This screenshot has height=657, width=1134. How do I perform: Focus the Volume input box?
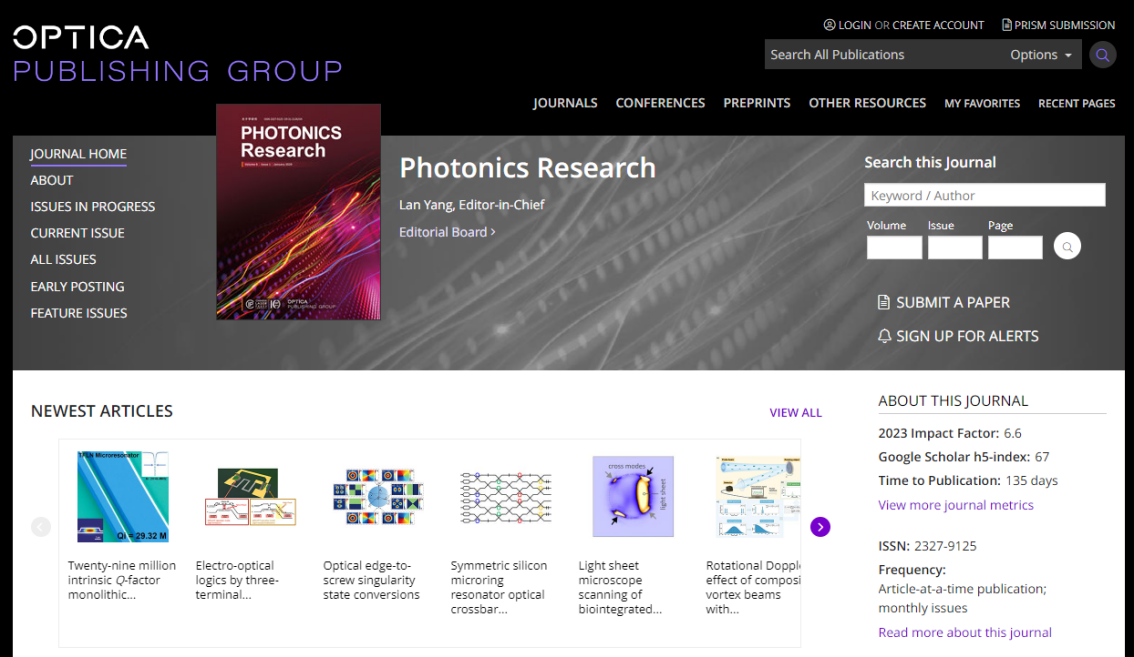894,247
